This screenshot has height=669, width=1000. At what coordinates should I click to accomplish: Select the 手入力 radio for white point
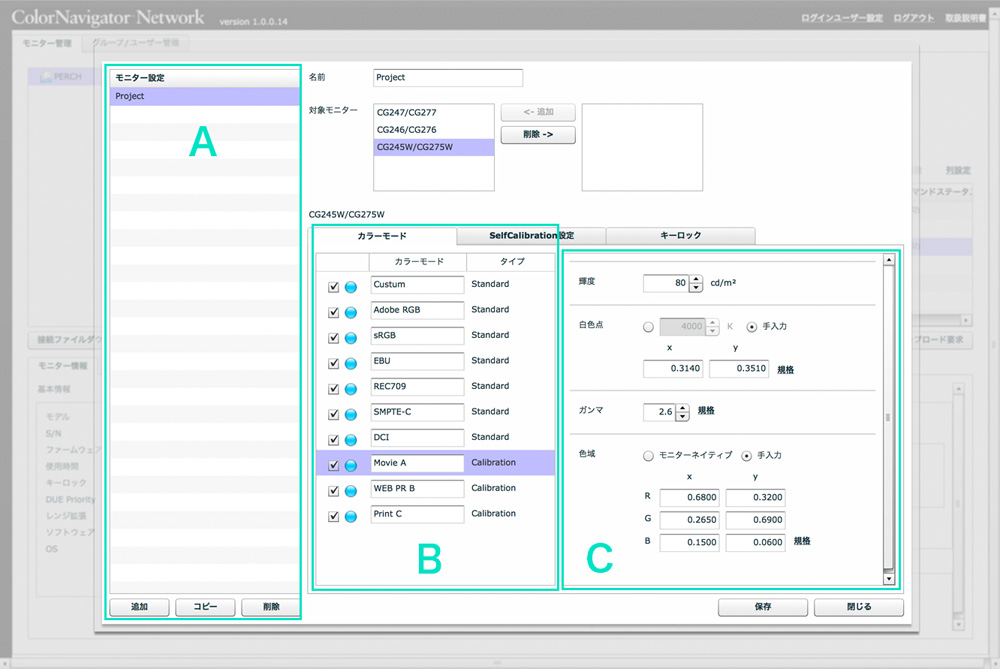(x=752, y=327)
